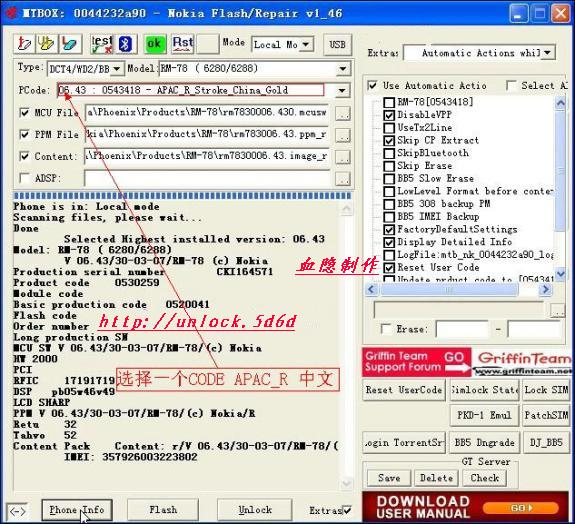Image resolution: width=575 pixels, height=524 pixels.
Task: Browse for MCU file with ellipsis button
Action: point(343,113)
